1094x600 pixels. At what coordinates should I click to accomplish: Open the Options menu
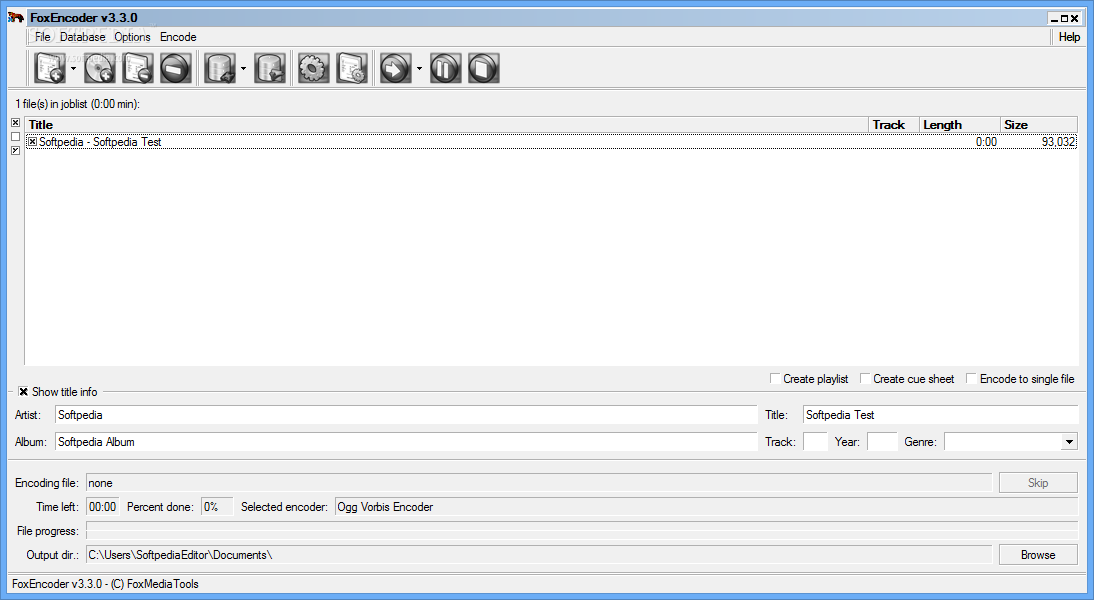132,37
